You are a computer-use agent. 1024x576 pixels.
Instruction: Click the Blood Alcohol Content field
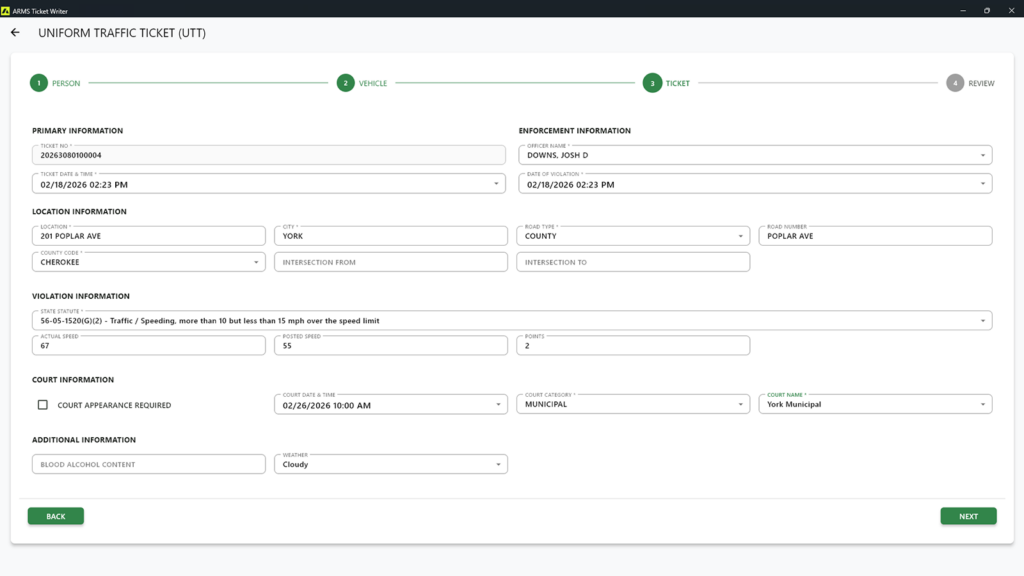(x=148, y=464)
